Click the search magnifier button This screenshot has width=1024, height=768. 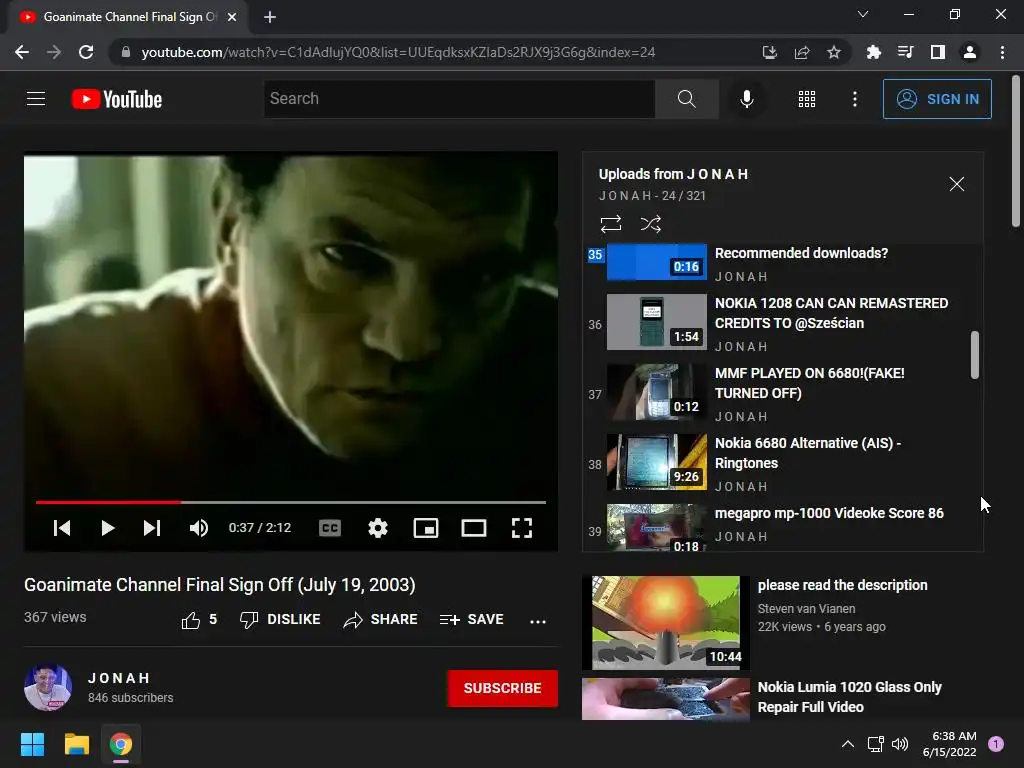[686, 99]
